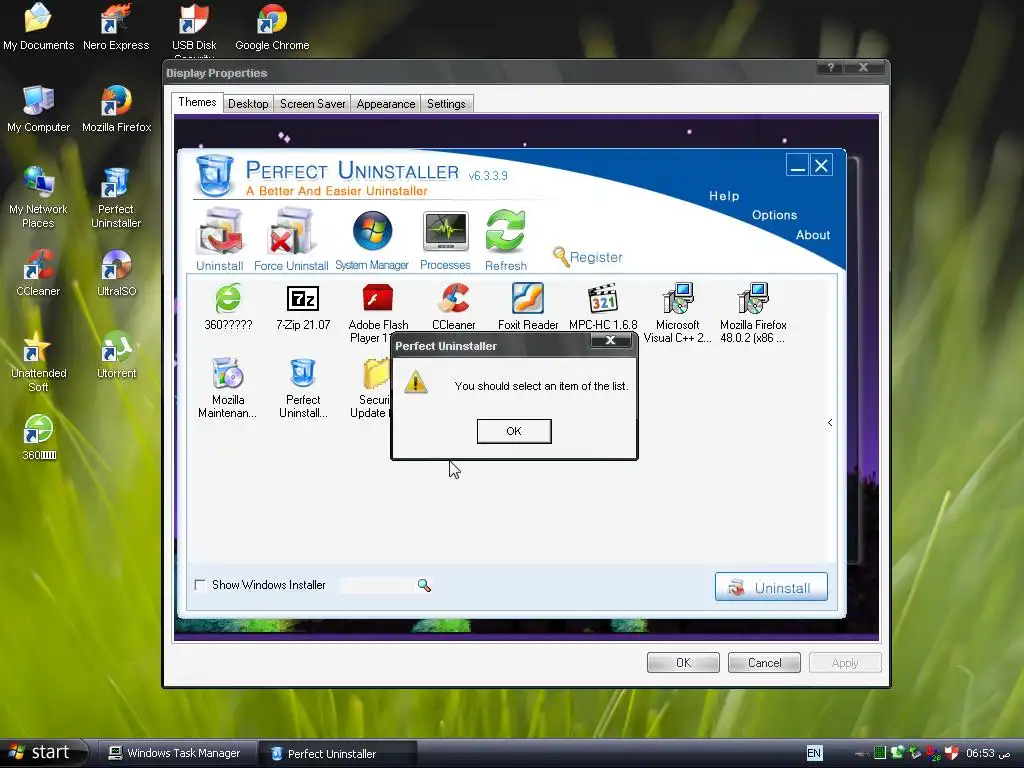Click the search magnifier icon
1024x768 pixels.
[424, 585]
